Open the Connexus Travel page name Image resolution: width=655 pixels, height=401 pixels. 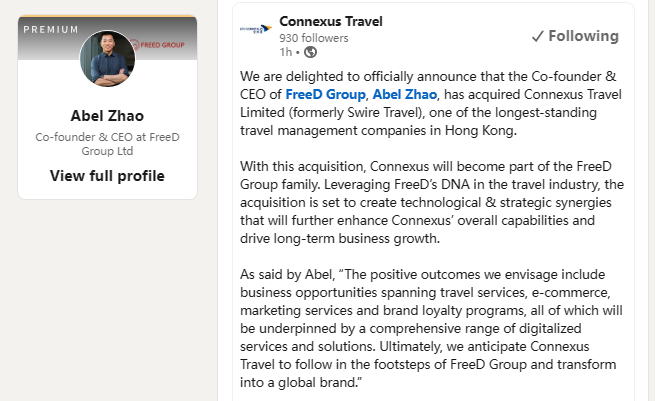coord(331,21)
